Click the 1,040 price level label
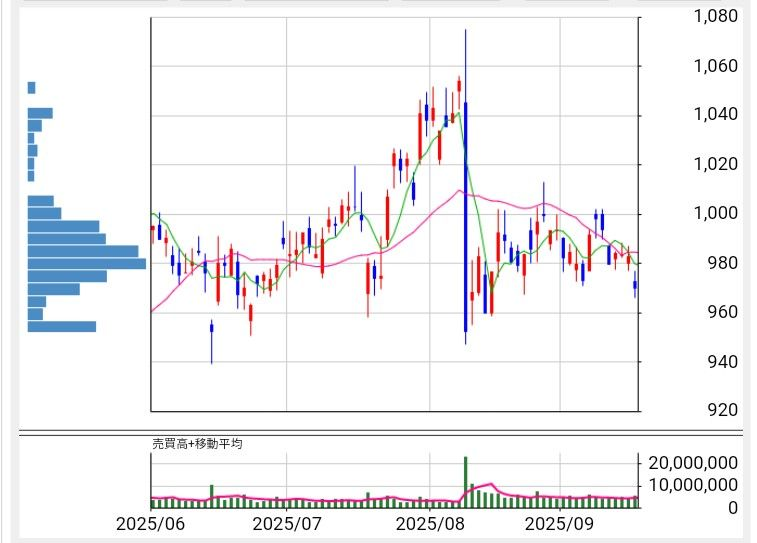This screenshot has height=543, width=757. 715,114
